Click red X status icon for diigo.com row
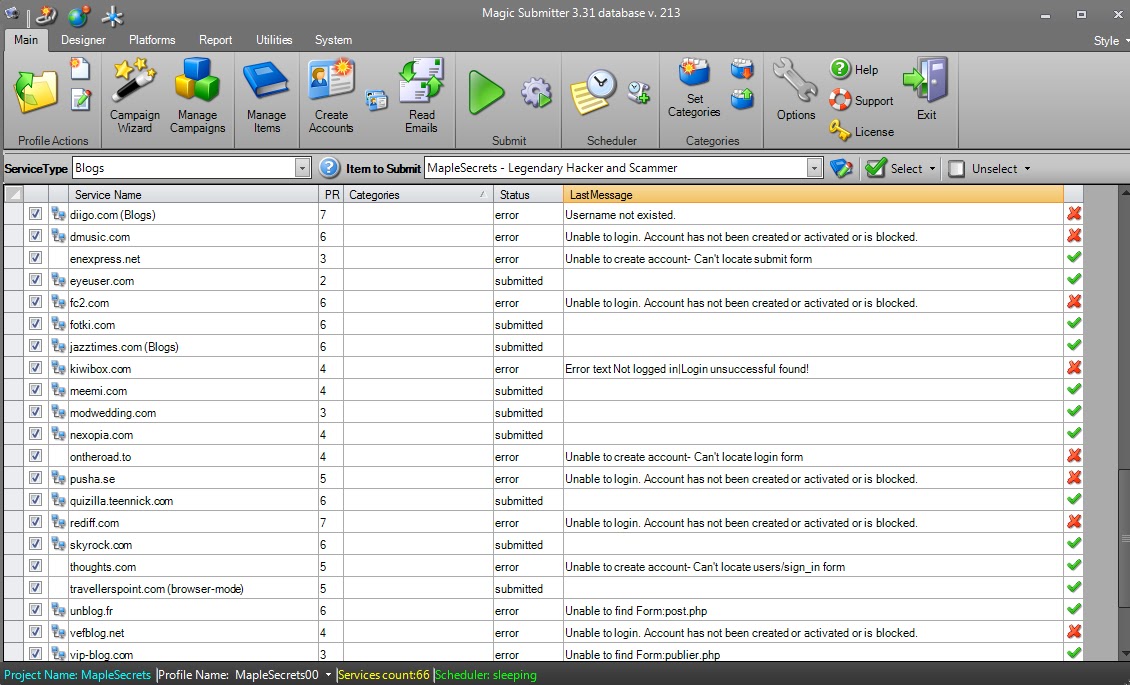The image size is (1130, 685). [1074, 213]
